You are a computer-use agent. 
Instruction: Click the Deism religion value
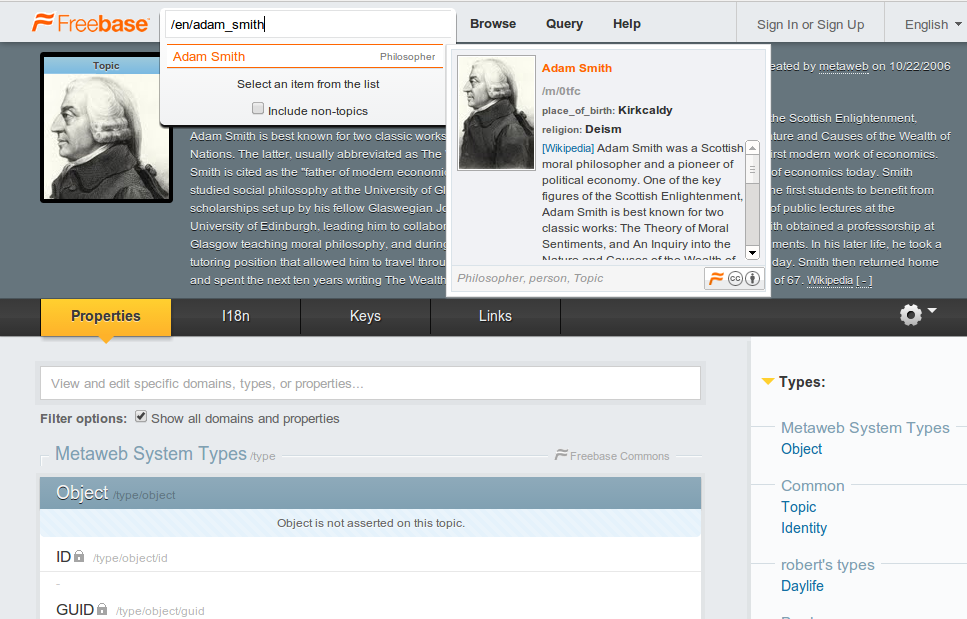[x=603, y=129]
